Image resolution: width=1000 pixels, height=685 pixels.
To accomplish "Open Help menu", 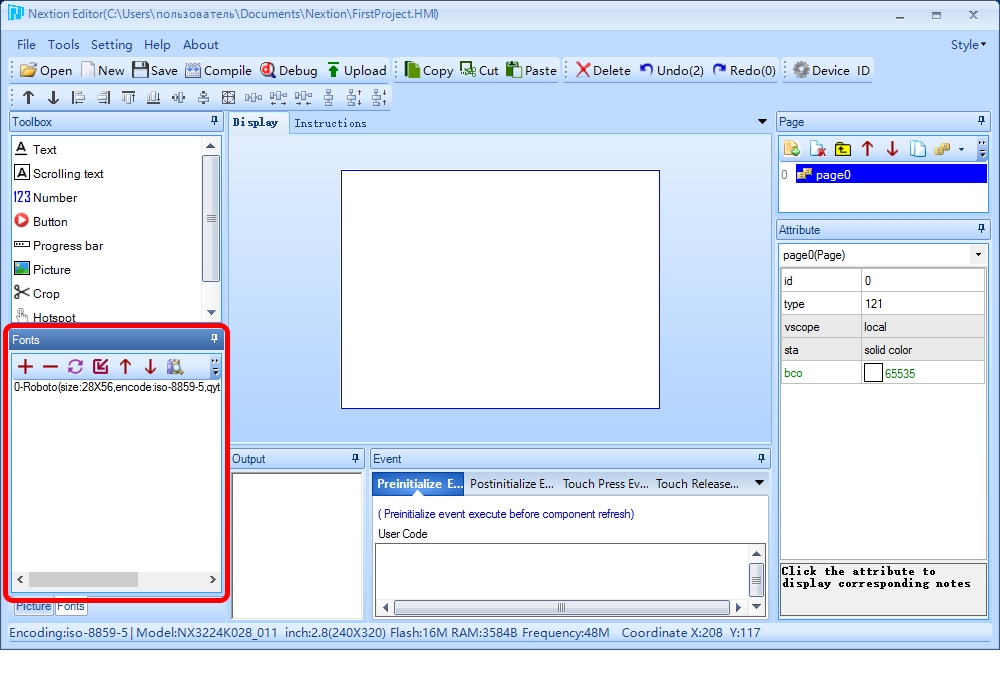I will (157, 45).
